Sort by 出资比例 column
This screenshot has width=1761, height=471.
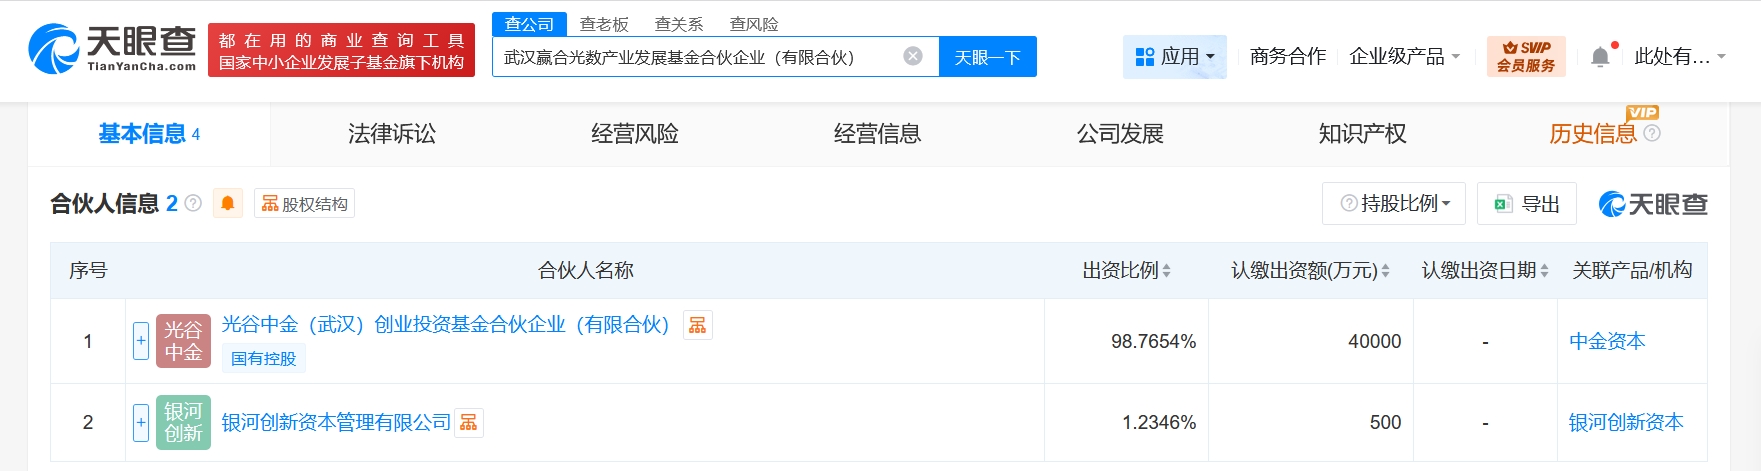pyautogui.click(x=1126, y=270)
